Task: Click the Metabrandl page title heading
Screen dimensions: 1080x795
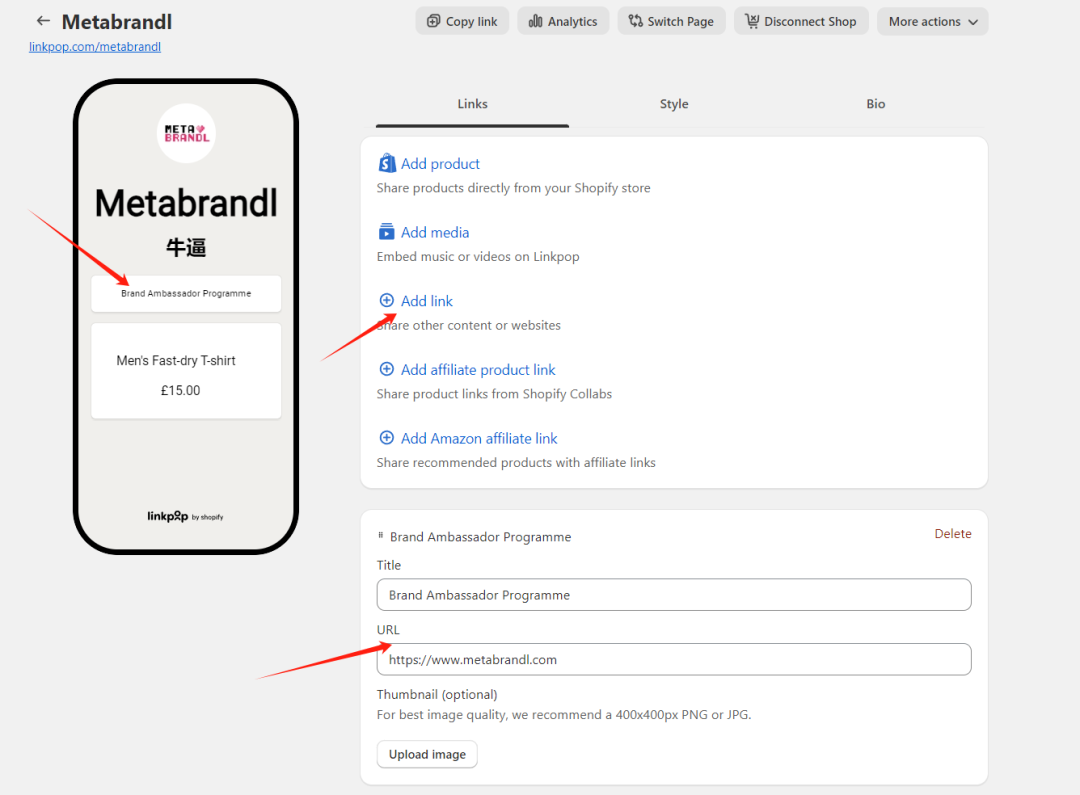Action: 117,22
